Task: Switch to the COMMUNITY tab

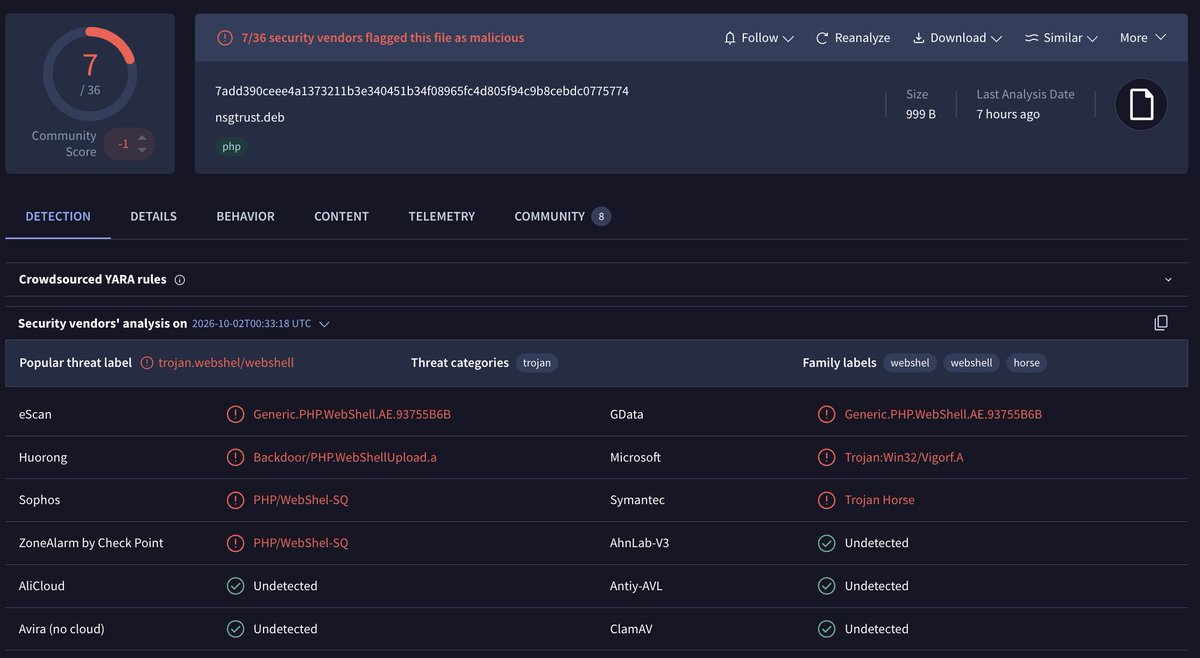Action: [x=562, y=216]
